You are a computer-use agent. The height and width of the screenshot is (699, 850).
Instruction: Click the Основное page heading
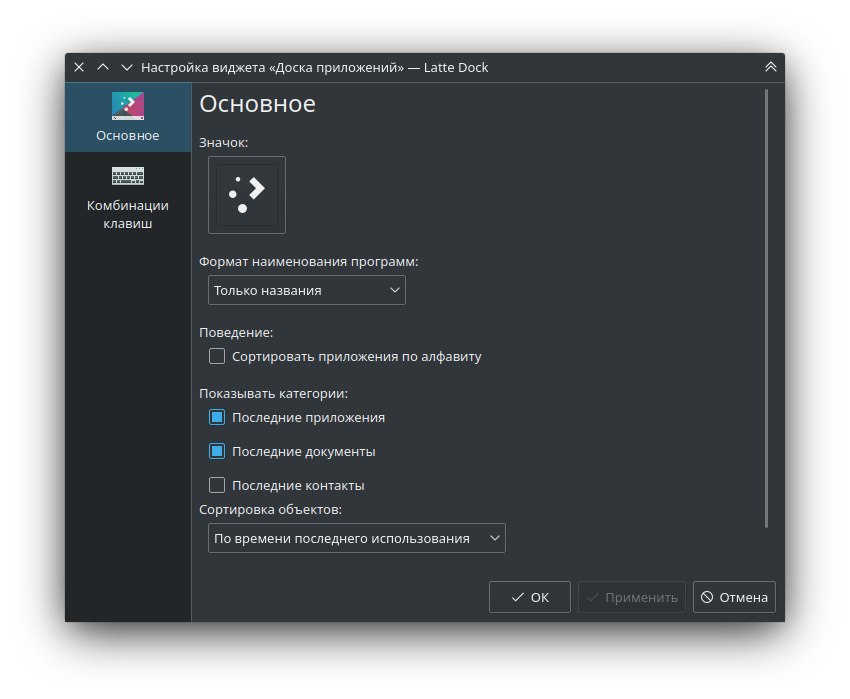click(257, 104)
